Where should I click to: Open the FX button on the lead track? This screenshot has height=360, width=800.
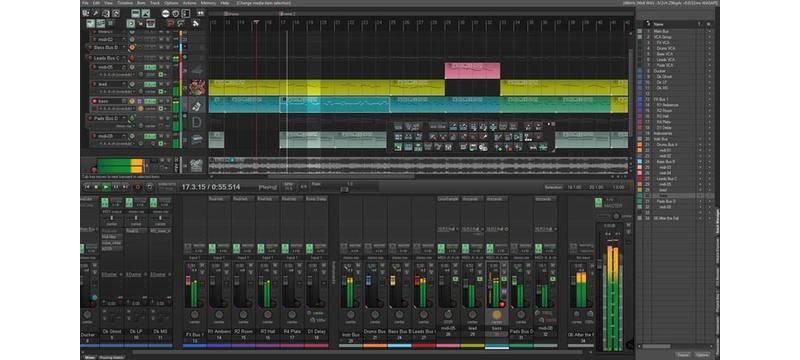click(x=150, y=84)
